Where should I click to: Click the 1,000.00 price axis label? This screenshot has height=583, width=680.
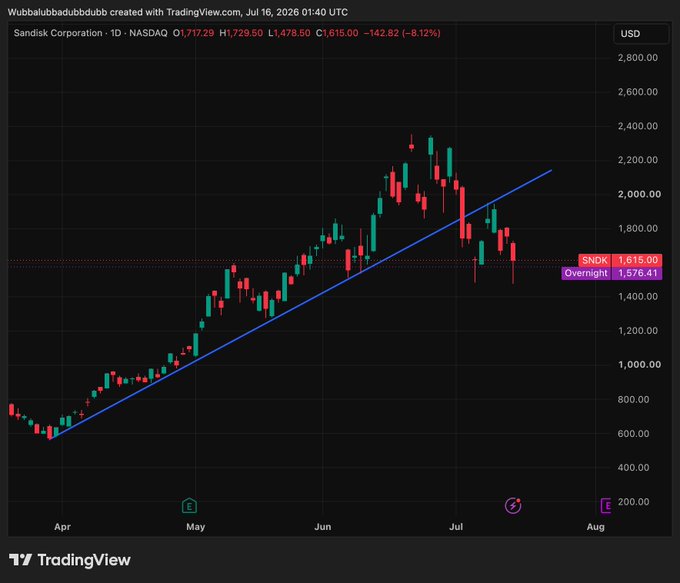tap(639, 364)
